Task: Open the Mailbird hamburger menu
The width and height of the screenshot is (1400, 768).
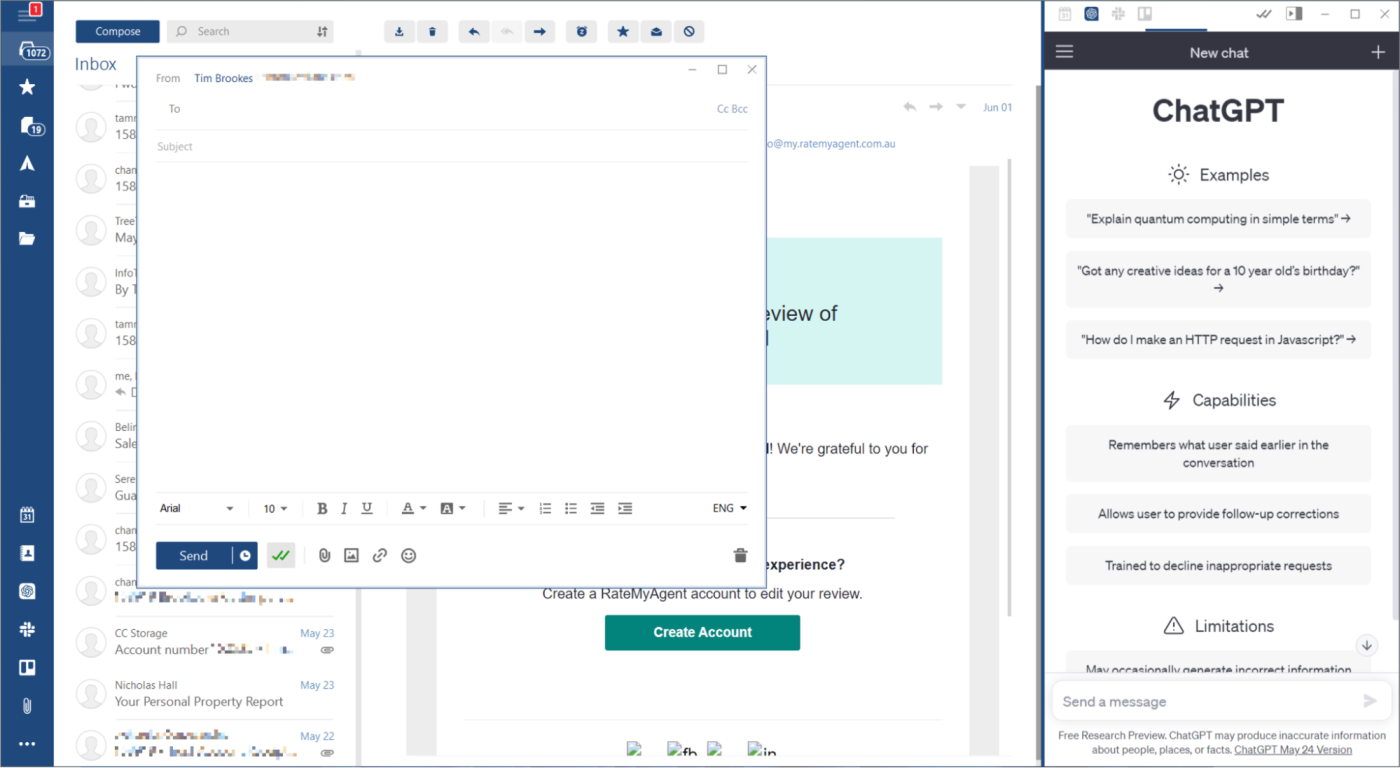Action: pyautogui.click(x=27, y=14)
